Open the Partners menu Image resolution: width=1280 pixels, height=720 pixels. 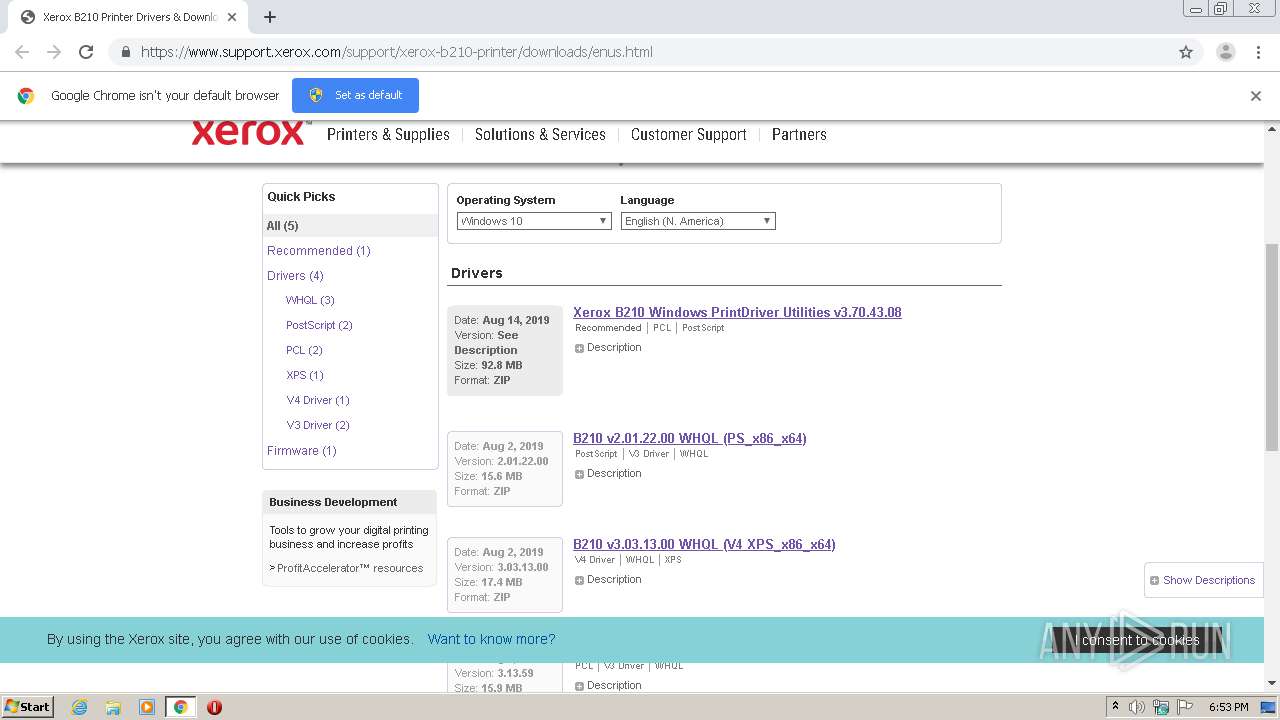click(x=799, y=134)
